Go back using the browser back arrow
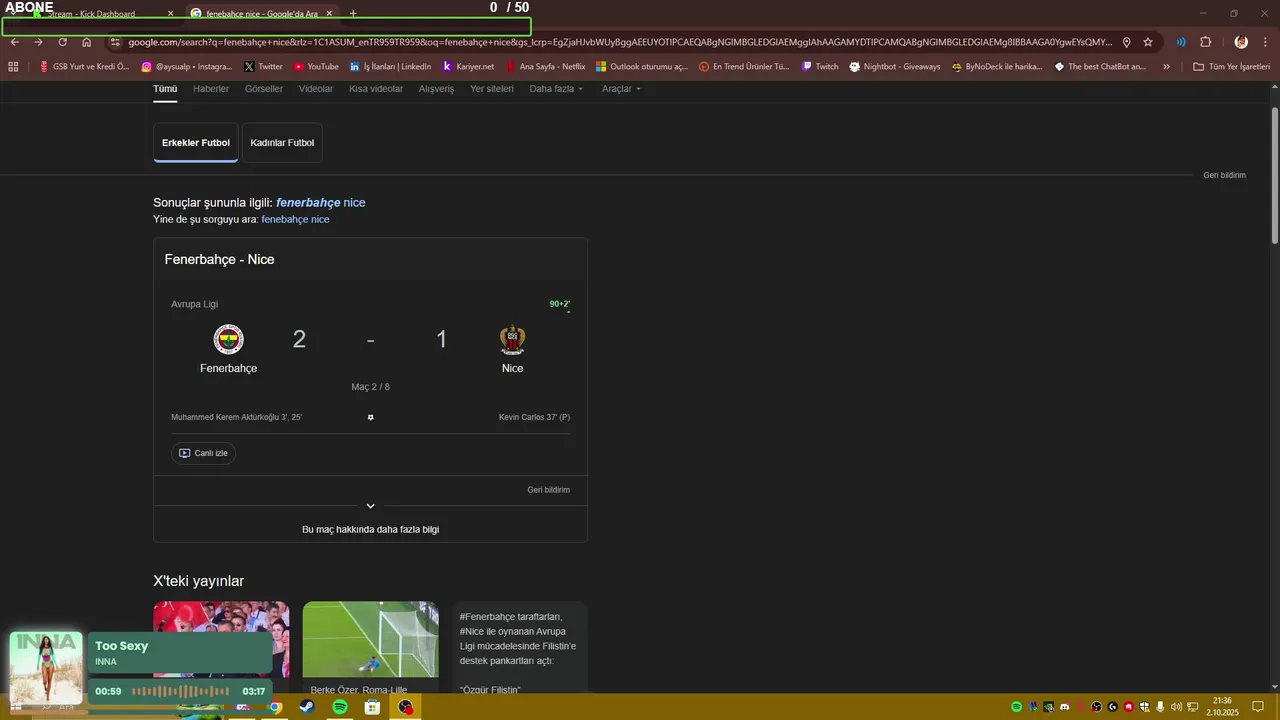This screenshot has width=1280, height=720. click(15, 42)
